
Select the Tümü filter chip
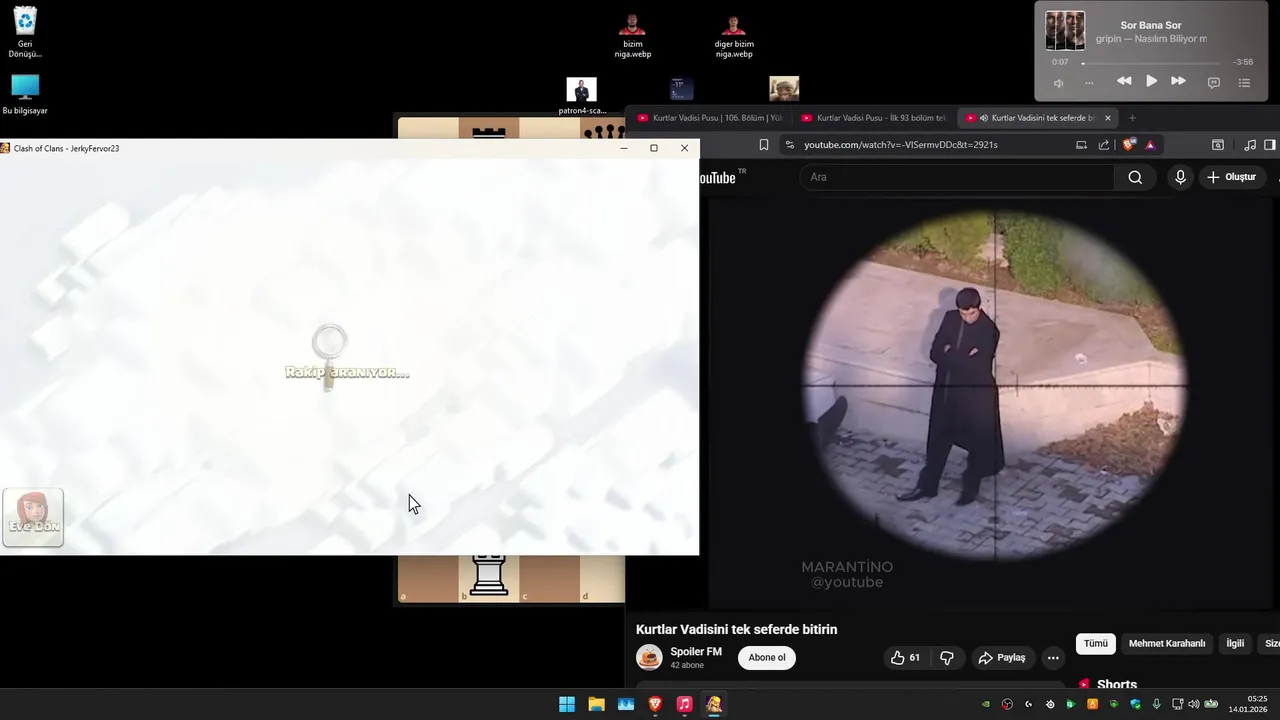pyautogui.click(x=1096, y=644)
